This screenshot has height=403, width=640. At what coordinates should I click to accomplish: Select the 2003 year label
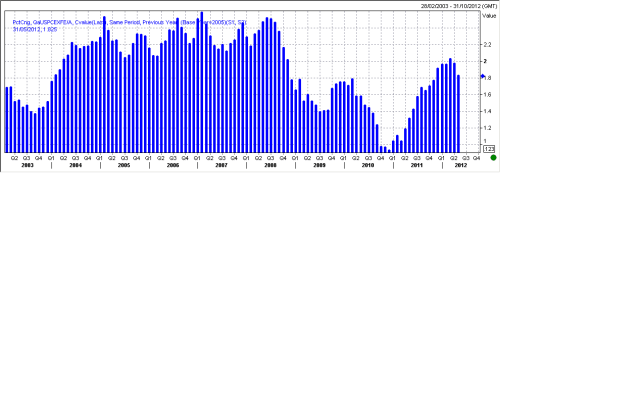point(27,165)
